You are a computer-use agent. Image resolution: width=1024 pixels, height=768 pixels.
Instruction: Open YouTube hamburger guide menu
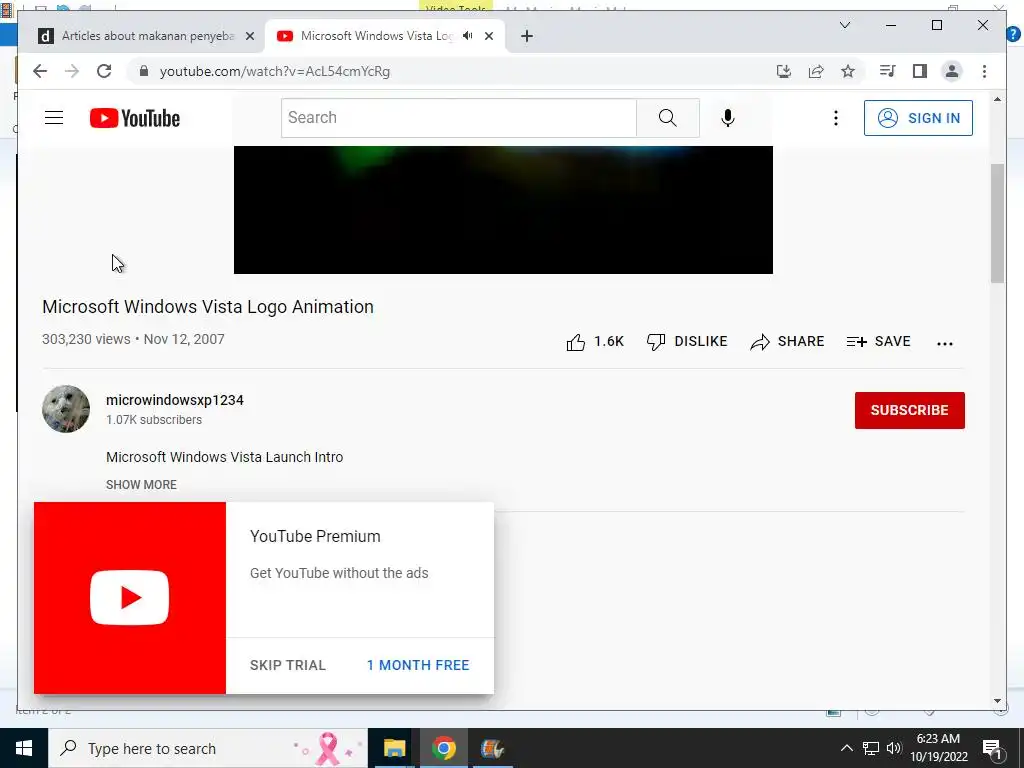(54, 118)
